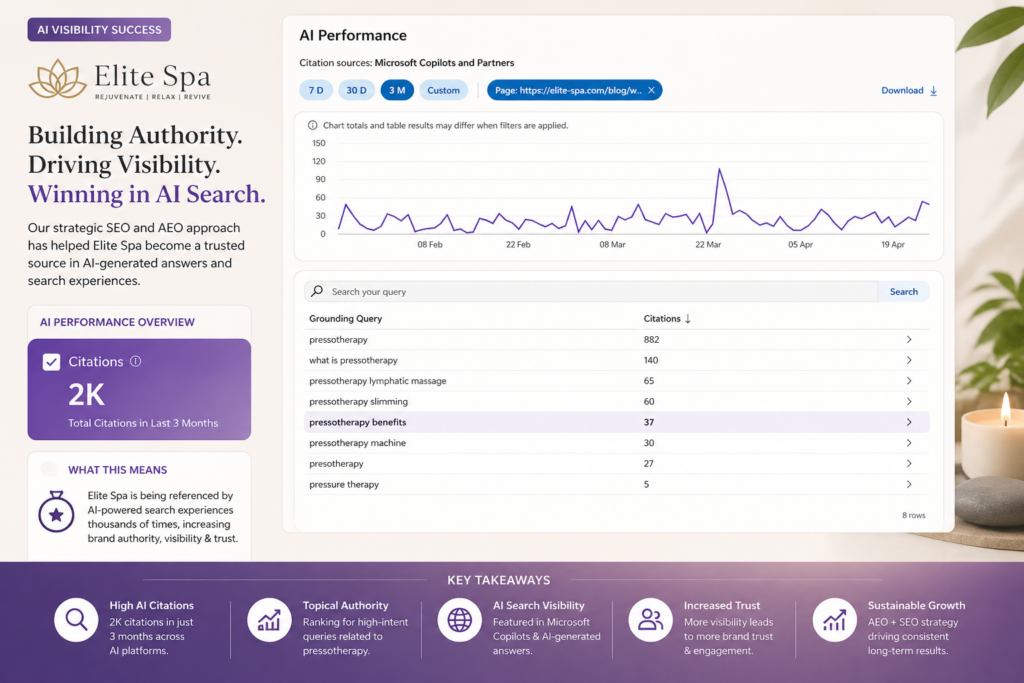Click the WHAT THIS MEANS heading
Screen dimensions: 1024x683
(118, 469)
